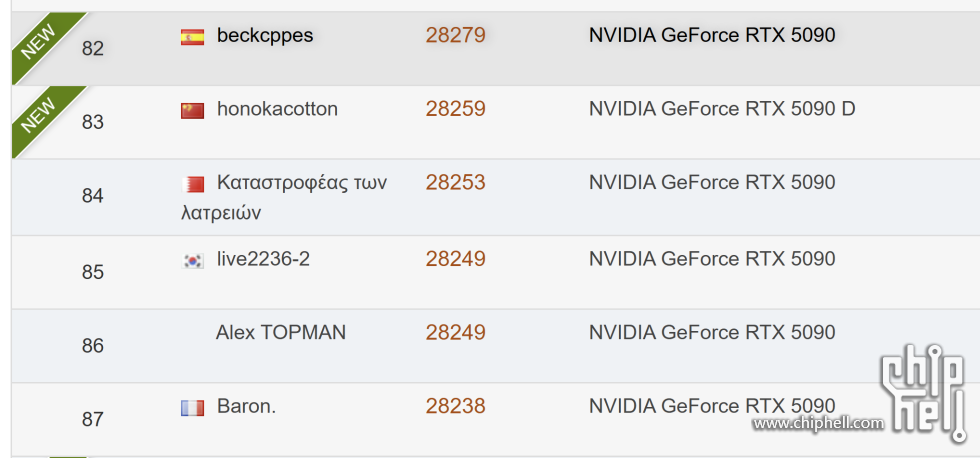Viewport: 980px width, 458px height.
Task: Open user profile honokacotton
Action: 278,109
